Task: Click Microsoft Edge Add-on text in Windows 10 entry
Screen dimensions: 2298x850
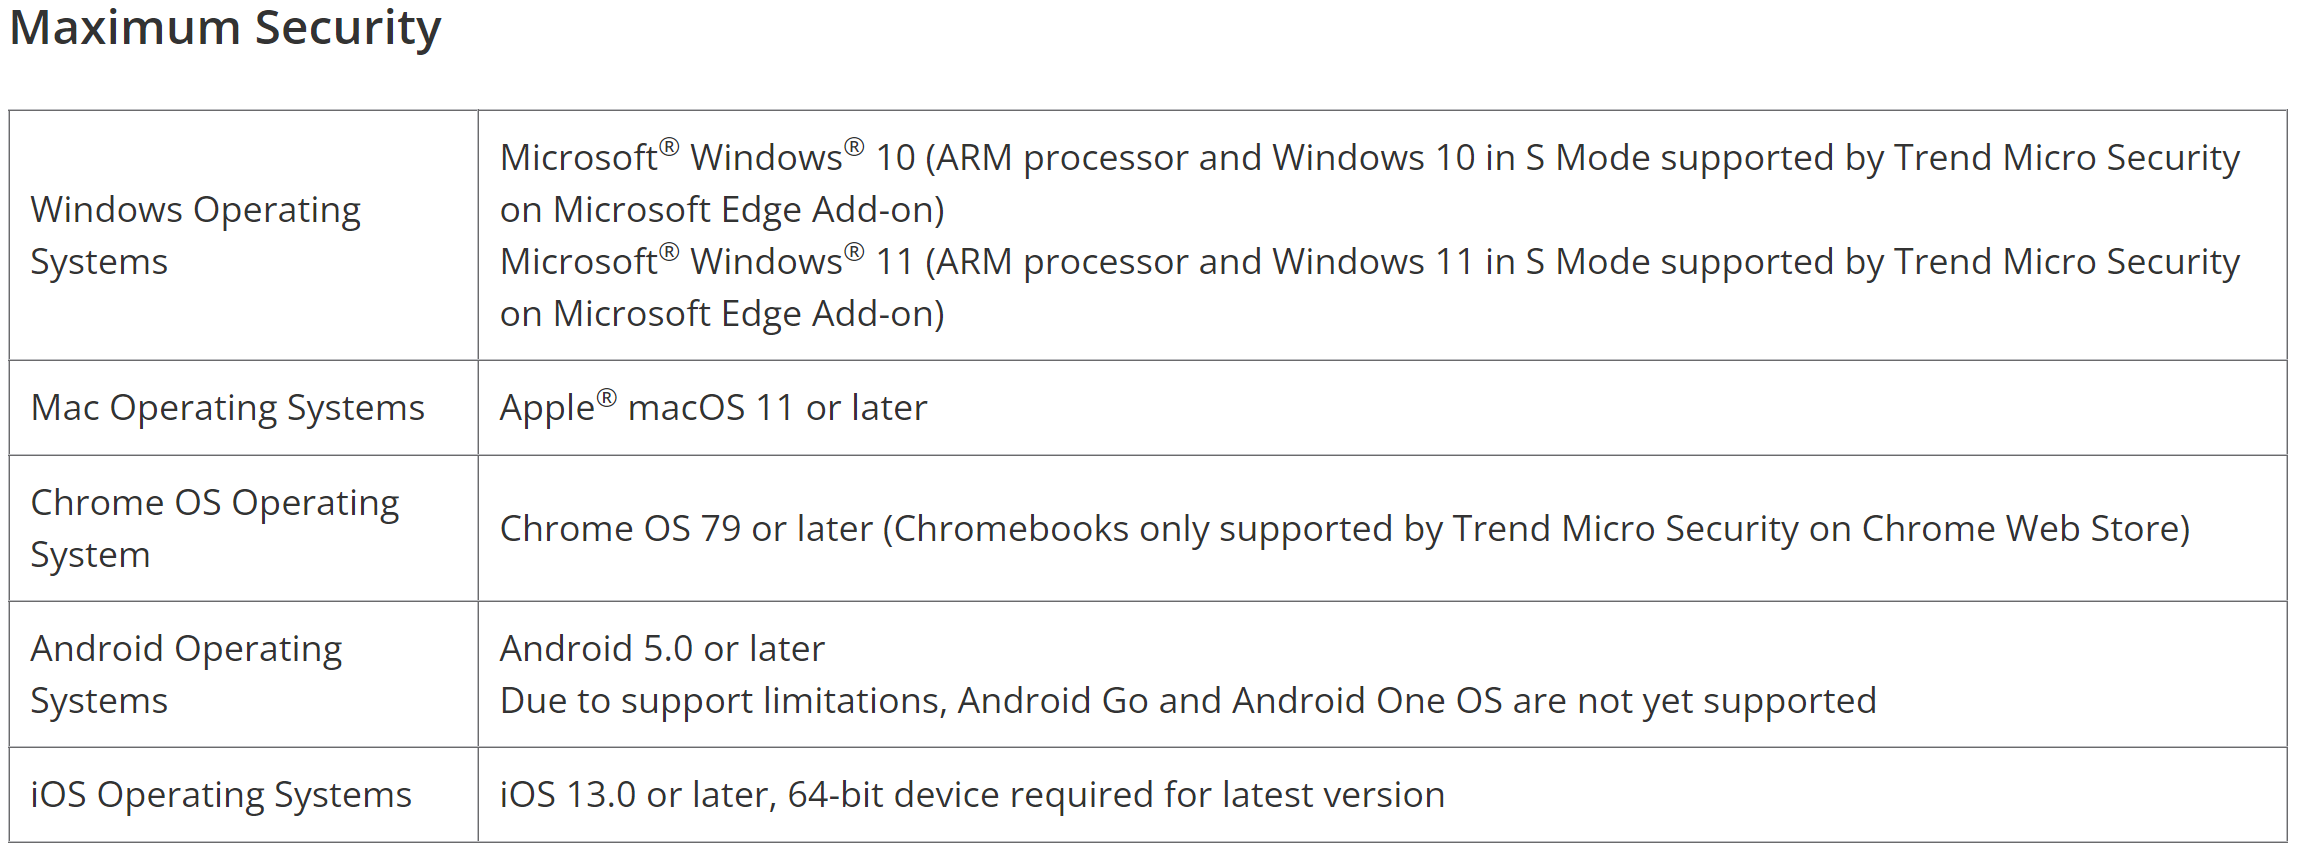Action: point(748,210)
